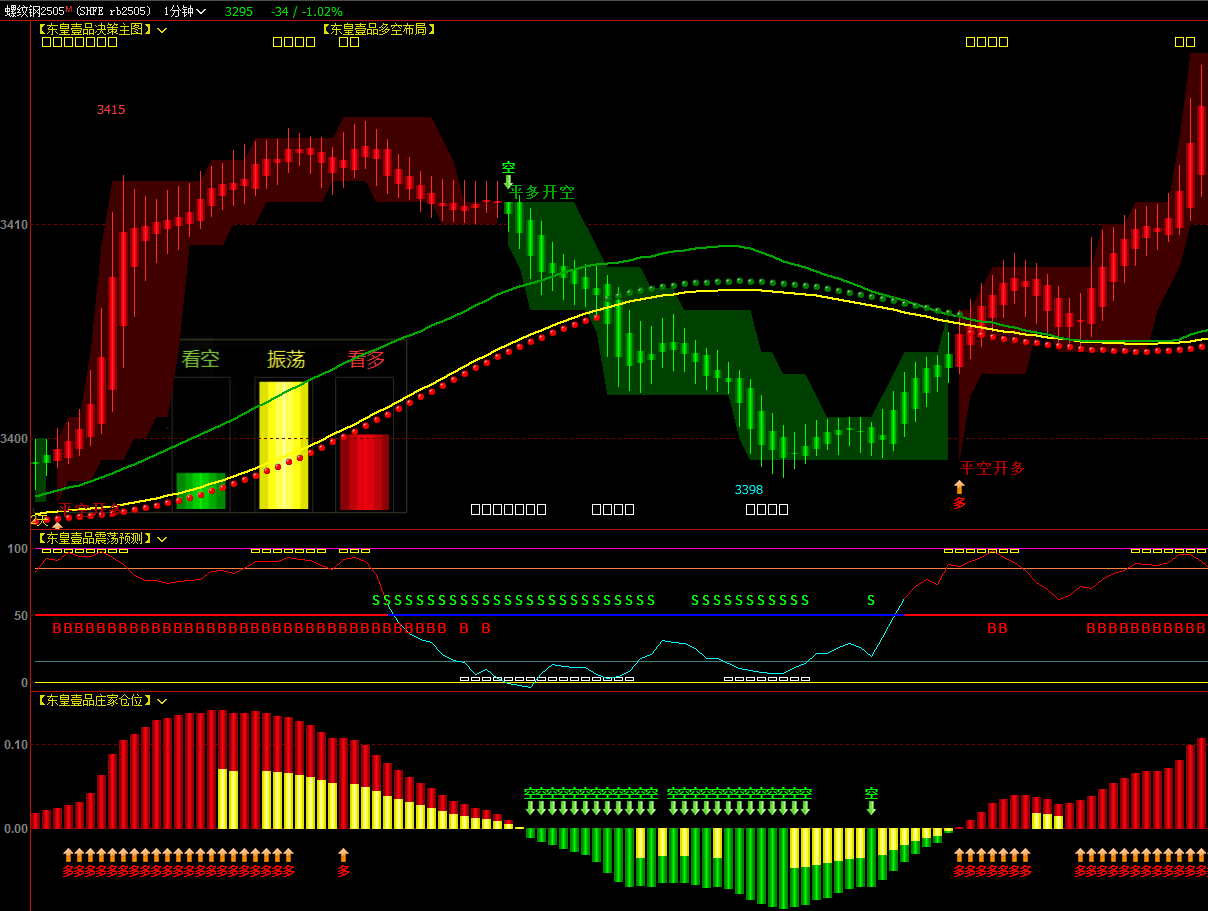Click the 3398 low price label
Screen dimensions: 1208x911
click(x=748, y=489)
